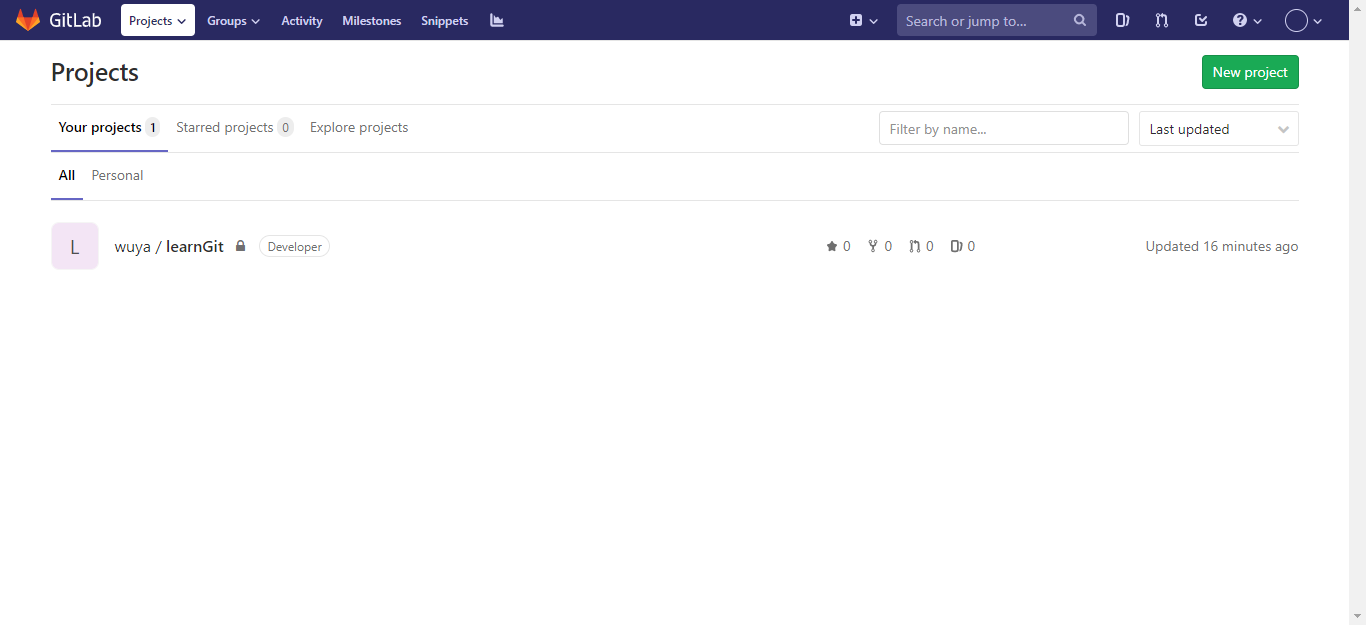Open the wuya / learnGit project link
The width and height of the screenshot is (1366, 625).
(169, 246)
